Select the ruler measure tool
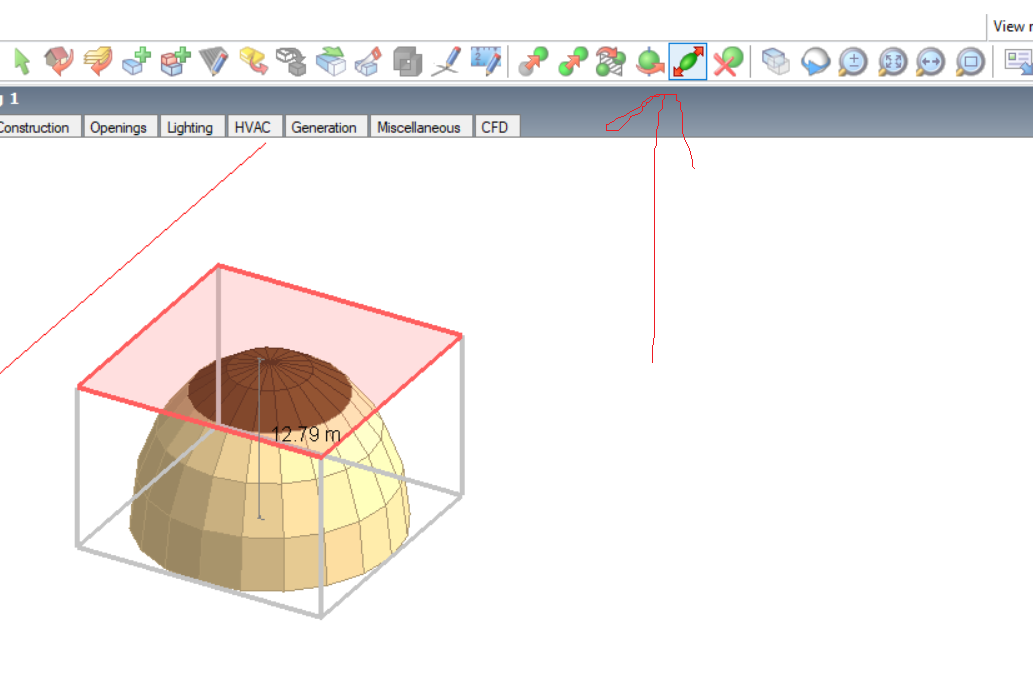 tap(486, 61)
